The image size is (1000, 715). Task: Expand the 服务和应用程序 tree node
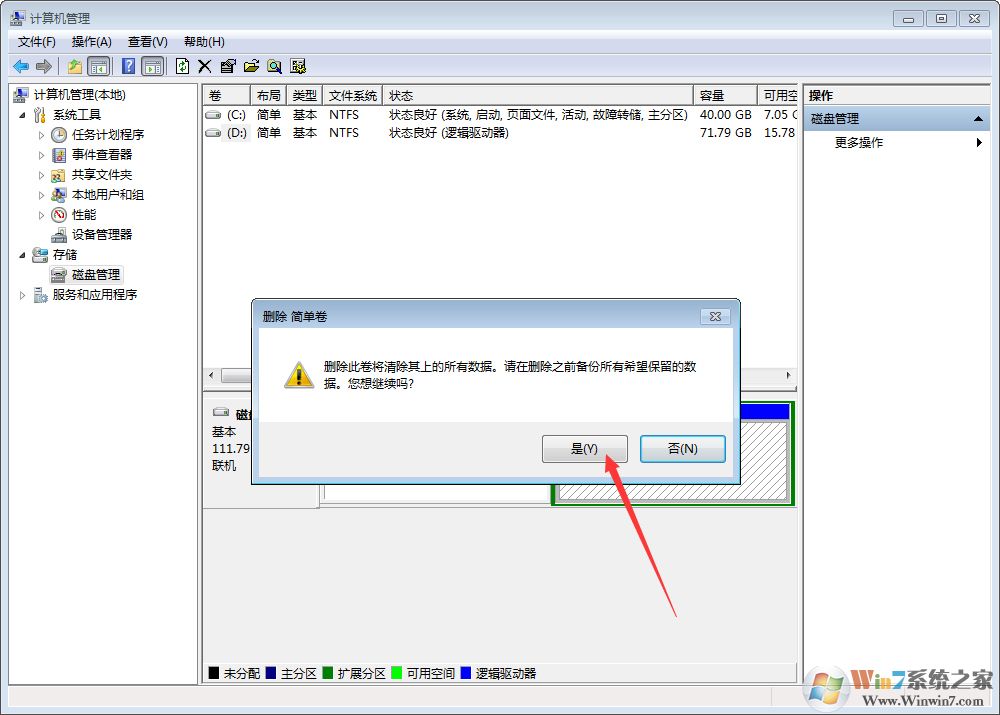(x=21, y=294)
